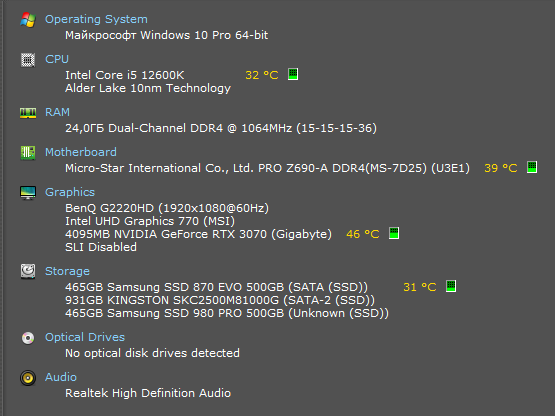Screen dimensions: 555x416
Task: Open the Audio section heading
Action: pyautogui.click(x=61, y=377)
